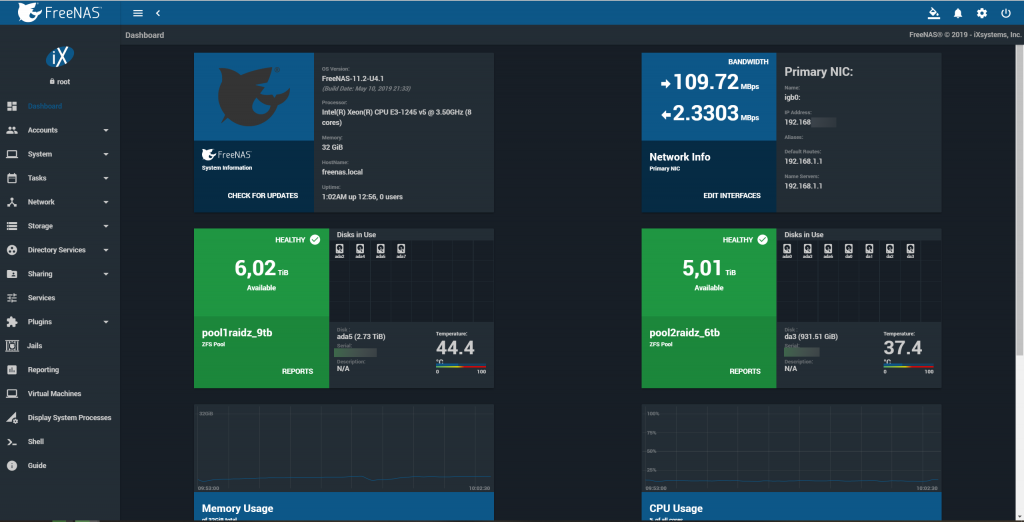Expand the System menu arrow
This screenshot has width=1024, height=522.
106,155
